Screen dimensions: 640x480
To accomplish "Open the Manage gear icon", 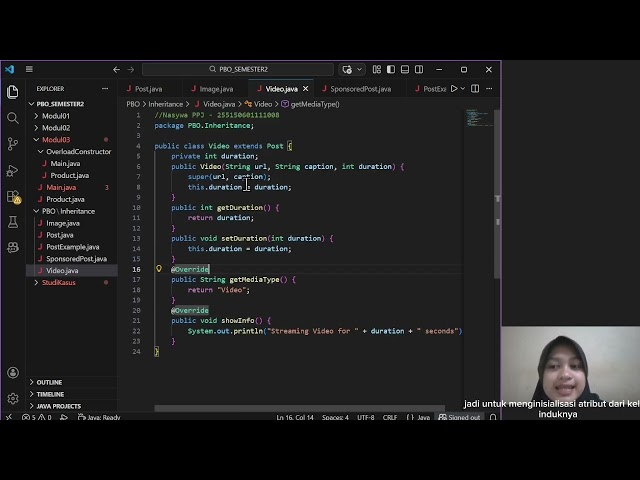I will pos(13,398).
